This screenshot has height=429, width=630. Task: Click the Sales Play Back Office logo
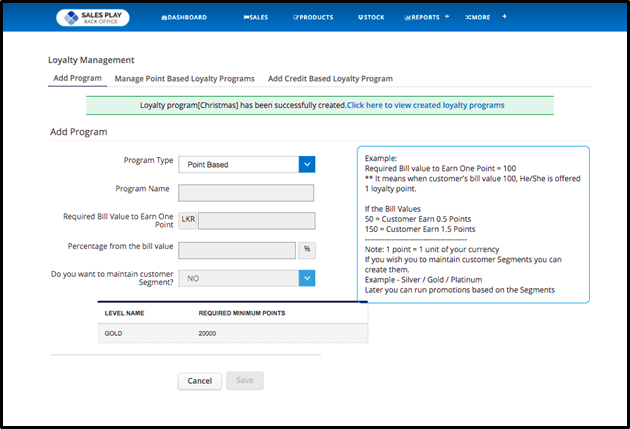(x=93, y=17)
